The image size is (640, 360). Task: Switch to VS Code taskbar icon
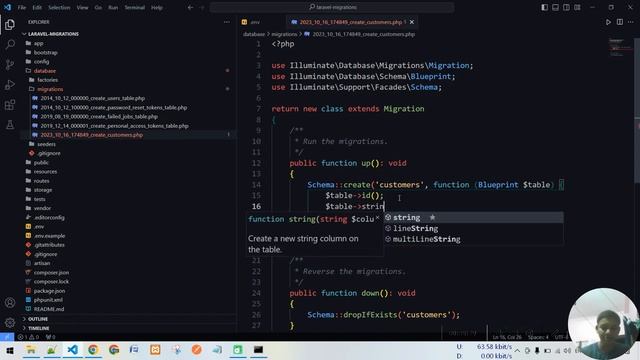(x=72, y=350)
